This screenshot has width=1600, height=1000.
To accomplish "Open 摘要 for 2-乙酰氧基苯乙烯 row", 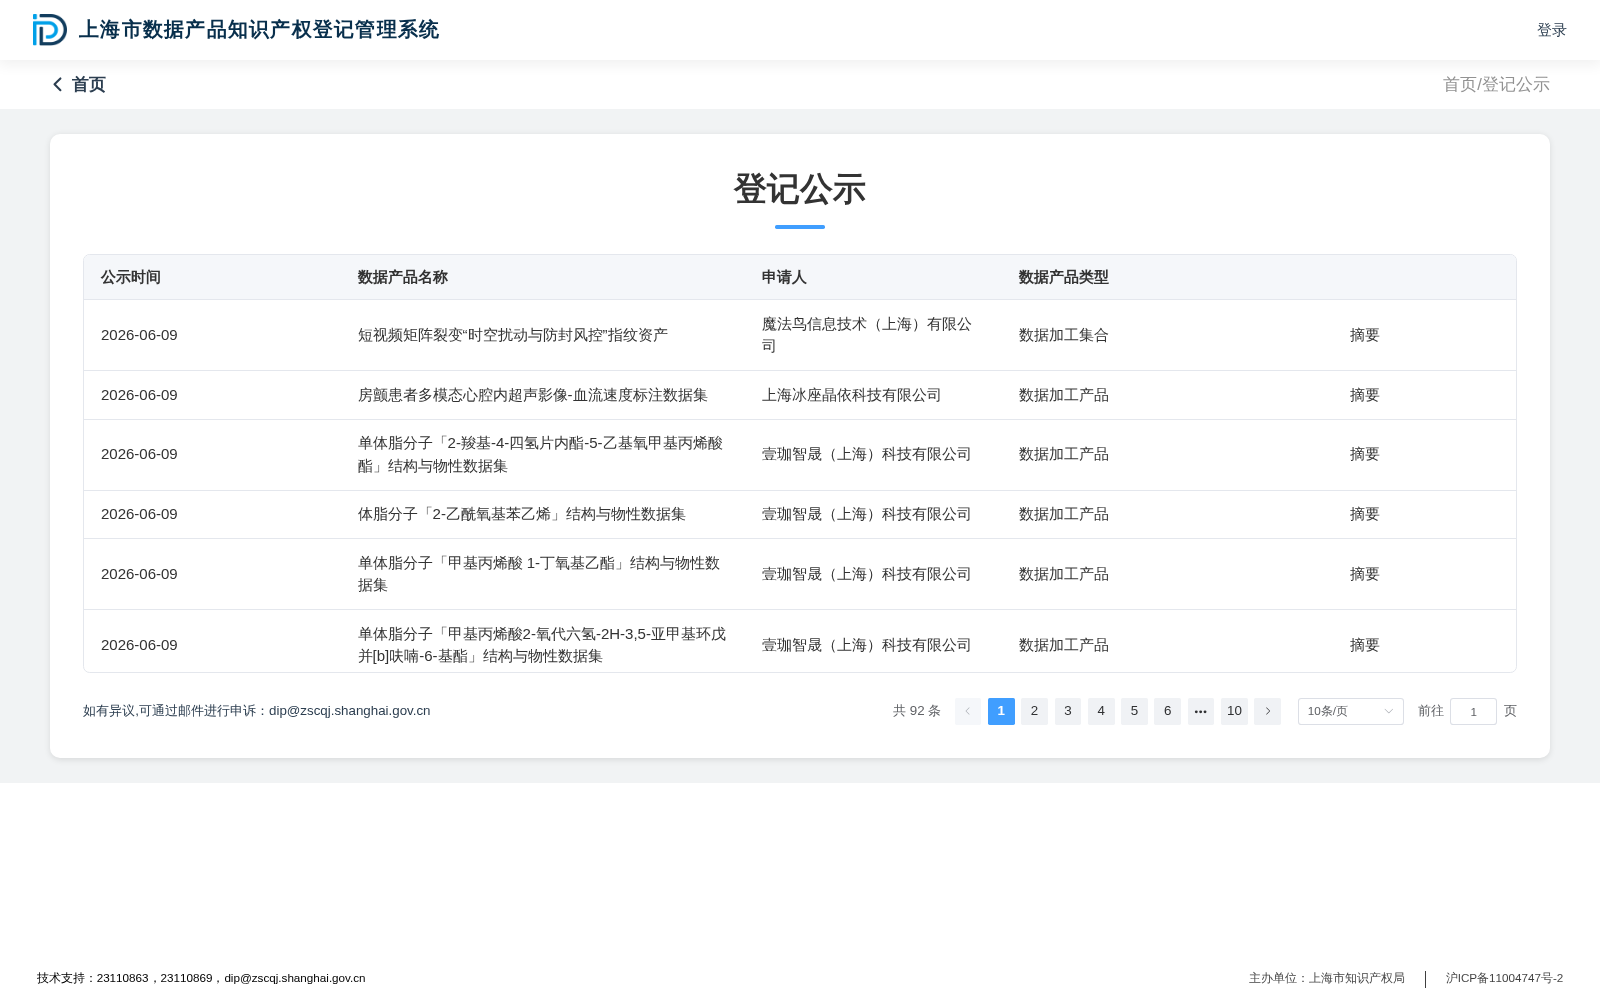I will point(1365,514).
